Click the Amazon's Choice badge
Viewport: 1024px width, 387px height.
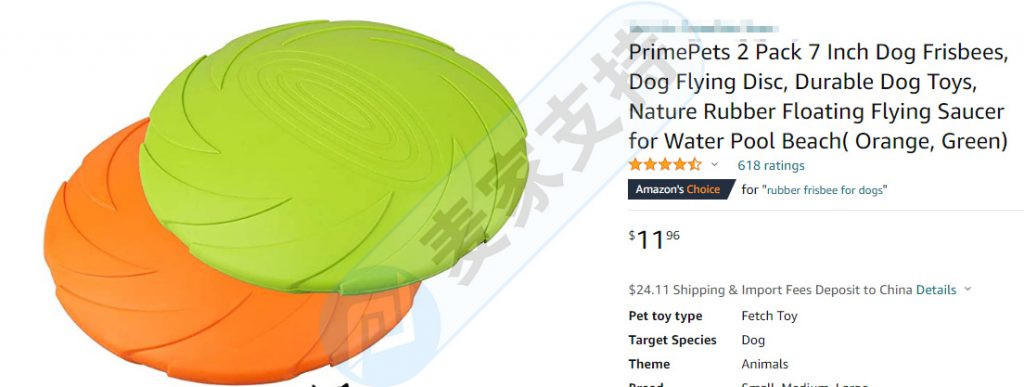[x=681, y=189]
